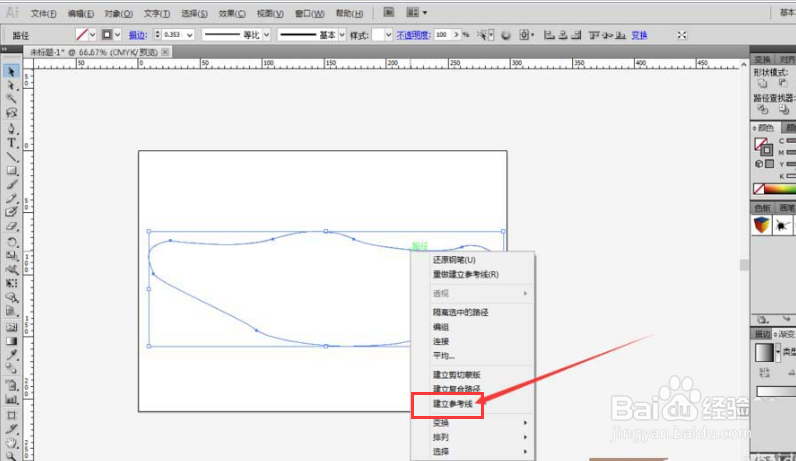This screenshot has height=461, width=796.
Task: Switch to the 色板 swatches tab
Action: coord(762,208)
